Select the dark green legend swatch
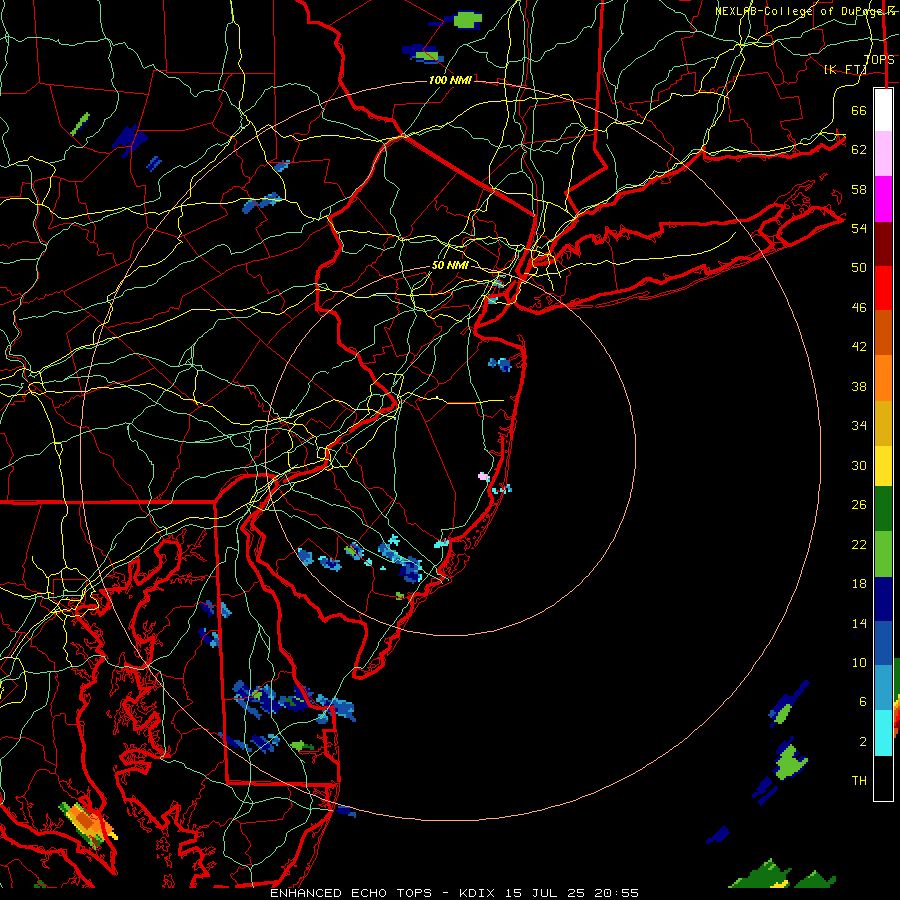The width and height of the screenshot is (900, 900). 883,509
